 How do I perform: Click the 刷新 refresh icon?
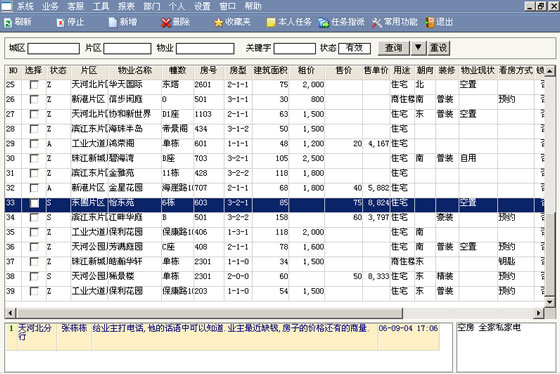coord(8,23)
